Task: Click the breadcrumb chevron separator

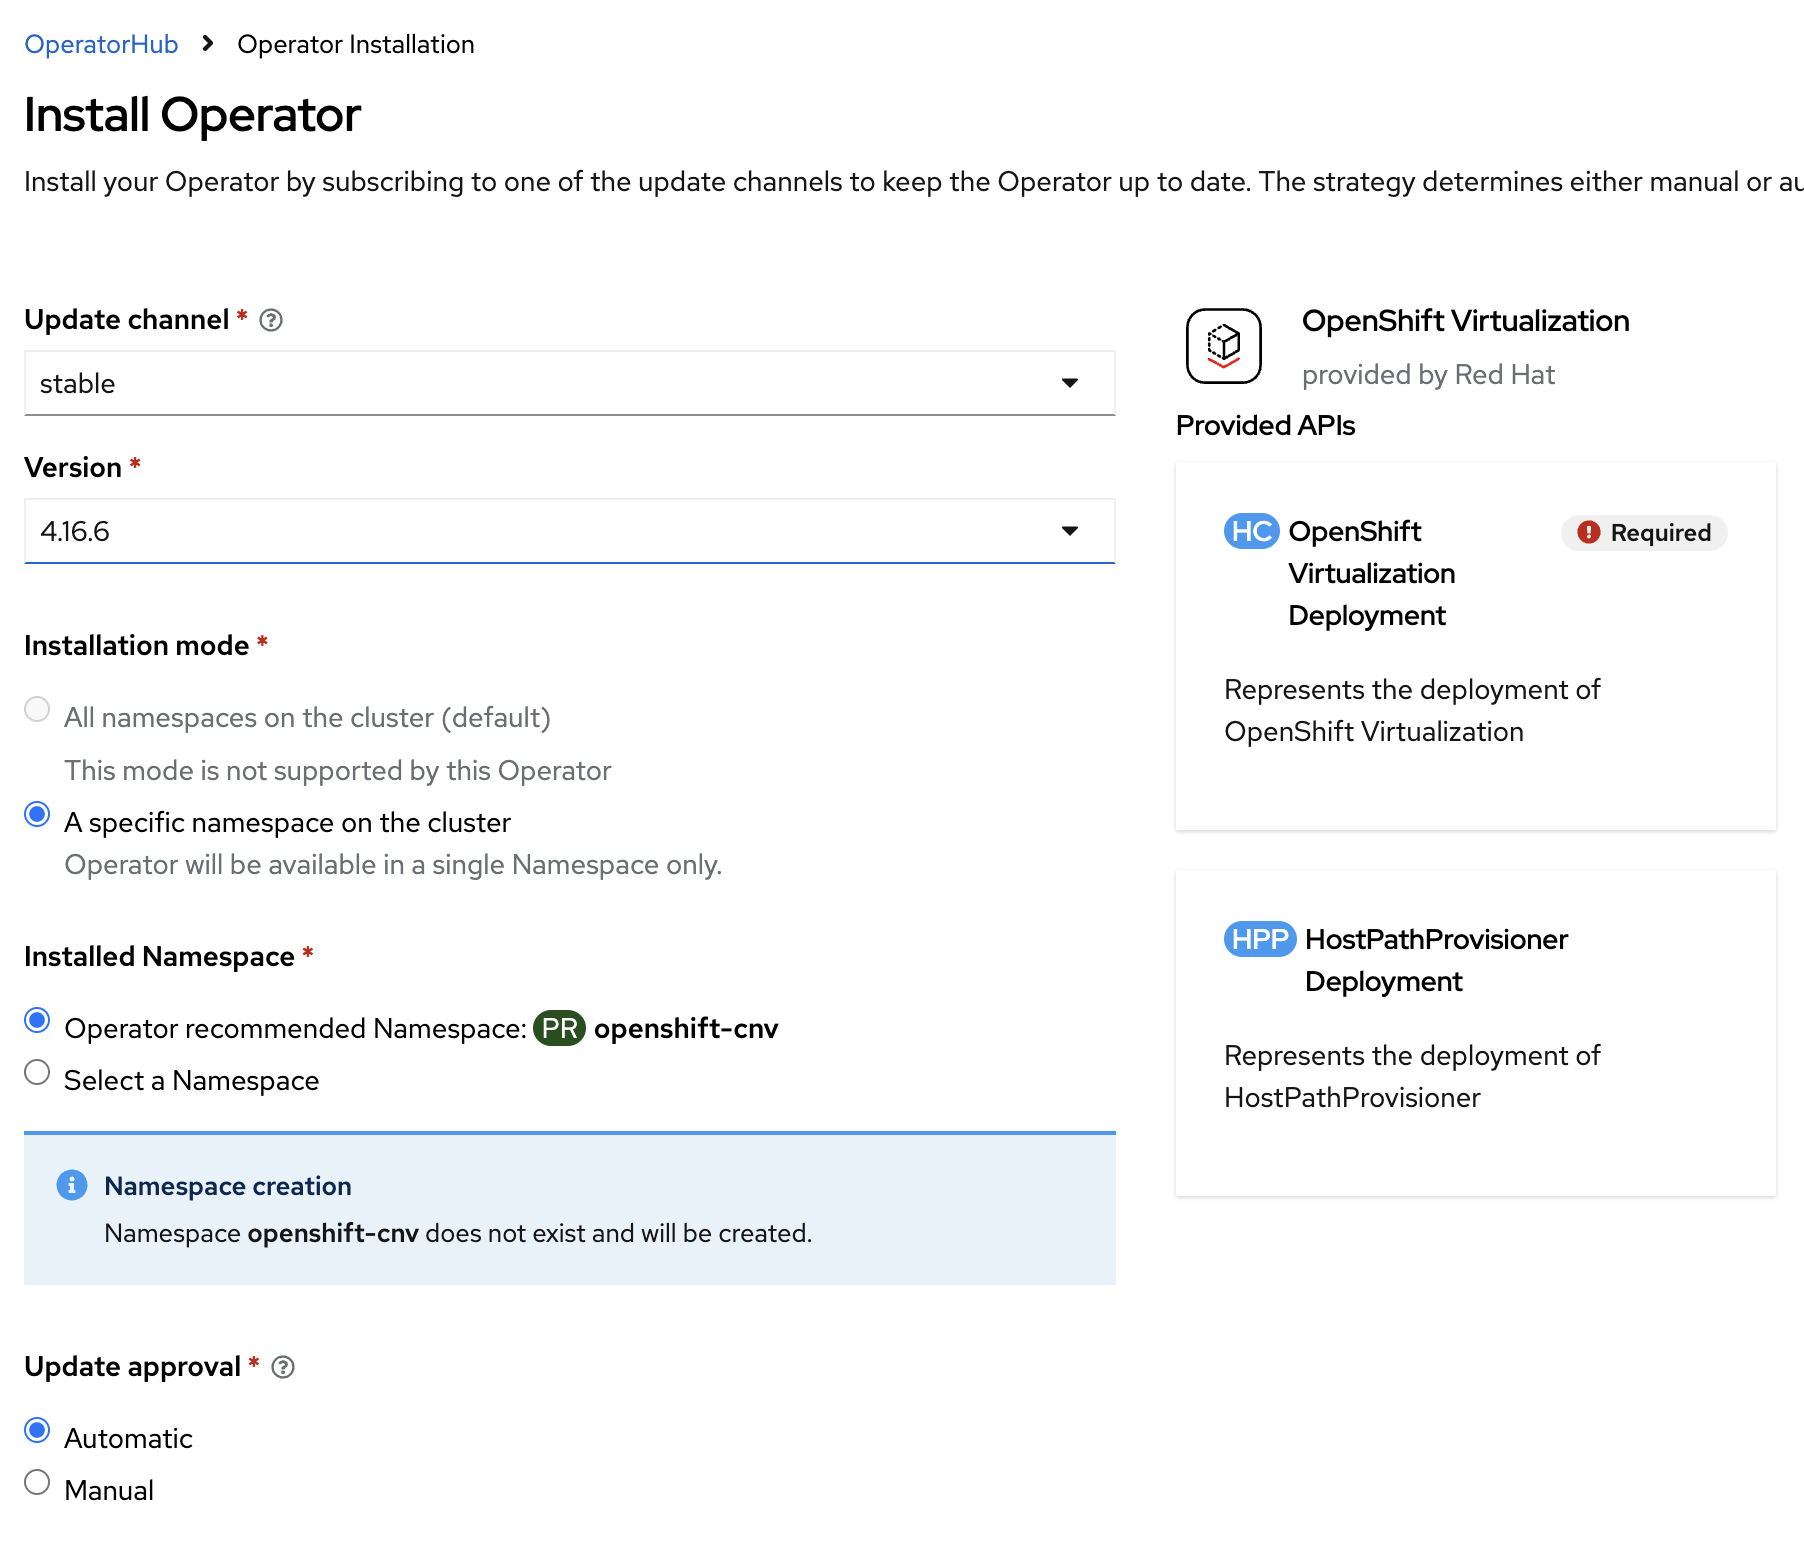Action: pos(208,44)
